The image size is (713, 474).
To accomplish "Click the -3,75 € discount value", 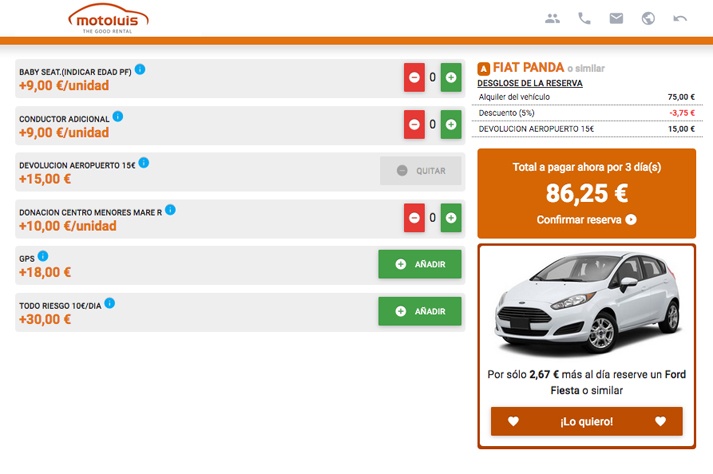I will pos(682,113).
